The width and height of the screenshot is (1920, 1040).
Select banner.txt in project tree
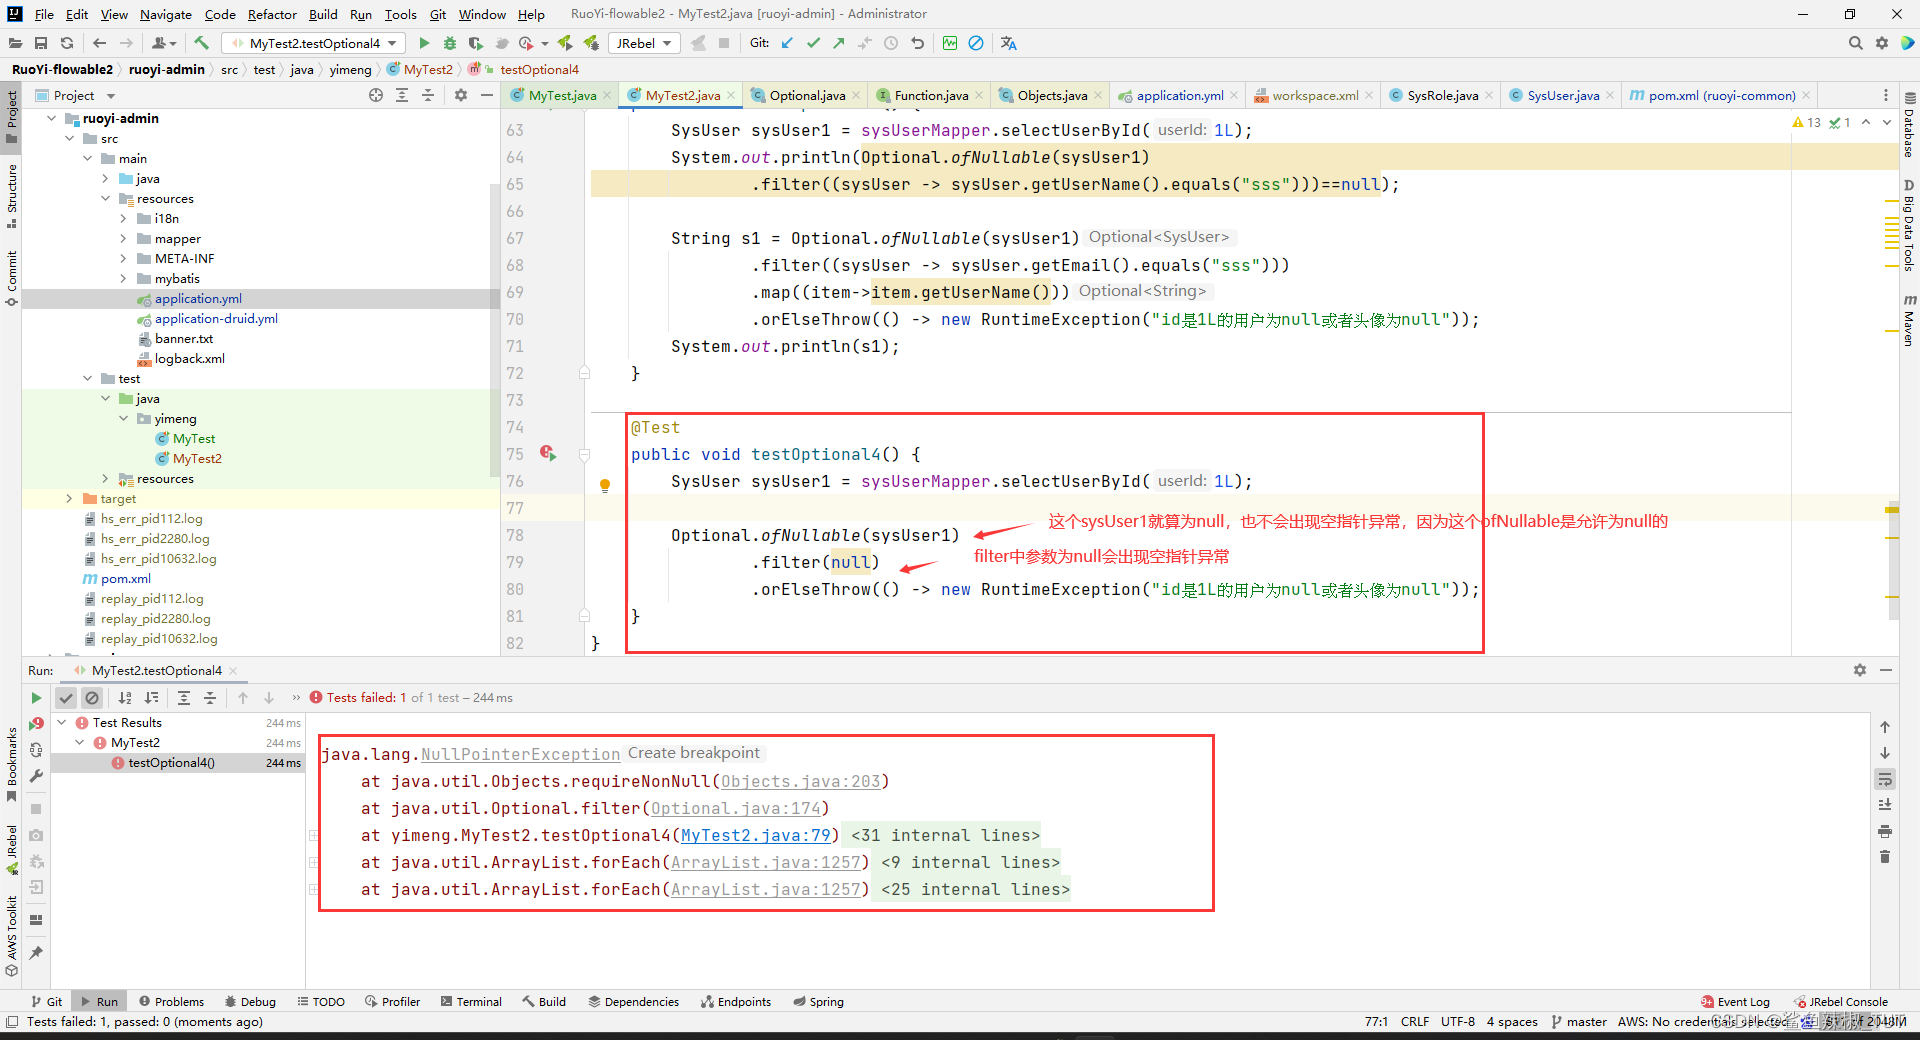tap(184, 338)
